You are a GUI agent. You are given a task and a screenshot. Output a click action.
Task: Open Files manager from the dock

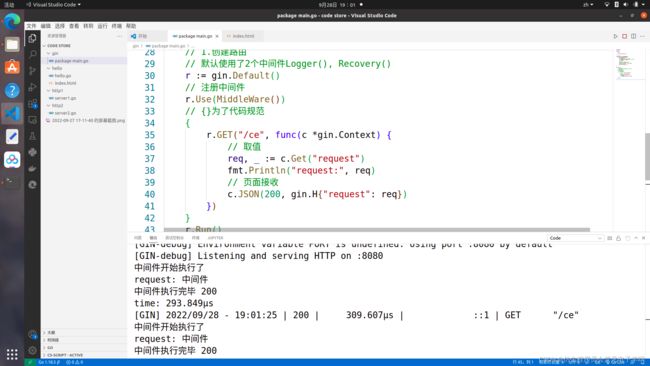[12, 44]
